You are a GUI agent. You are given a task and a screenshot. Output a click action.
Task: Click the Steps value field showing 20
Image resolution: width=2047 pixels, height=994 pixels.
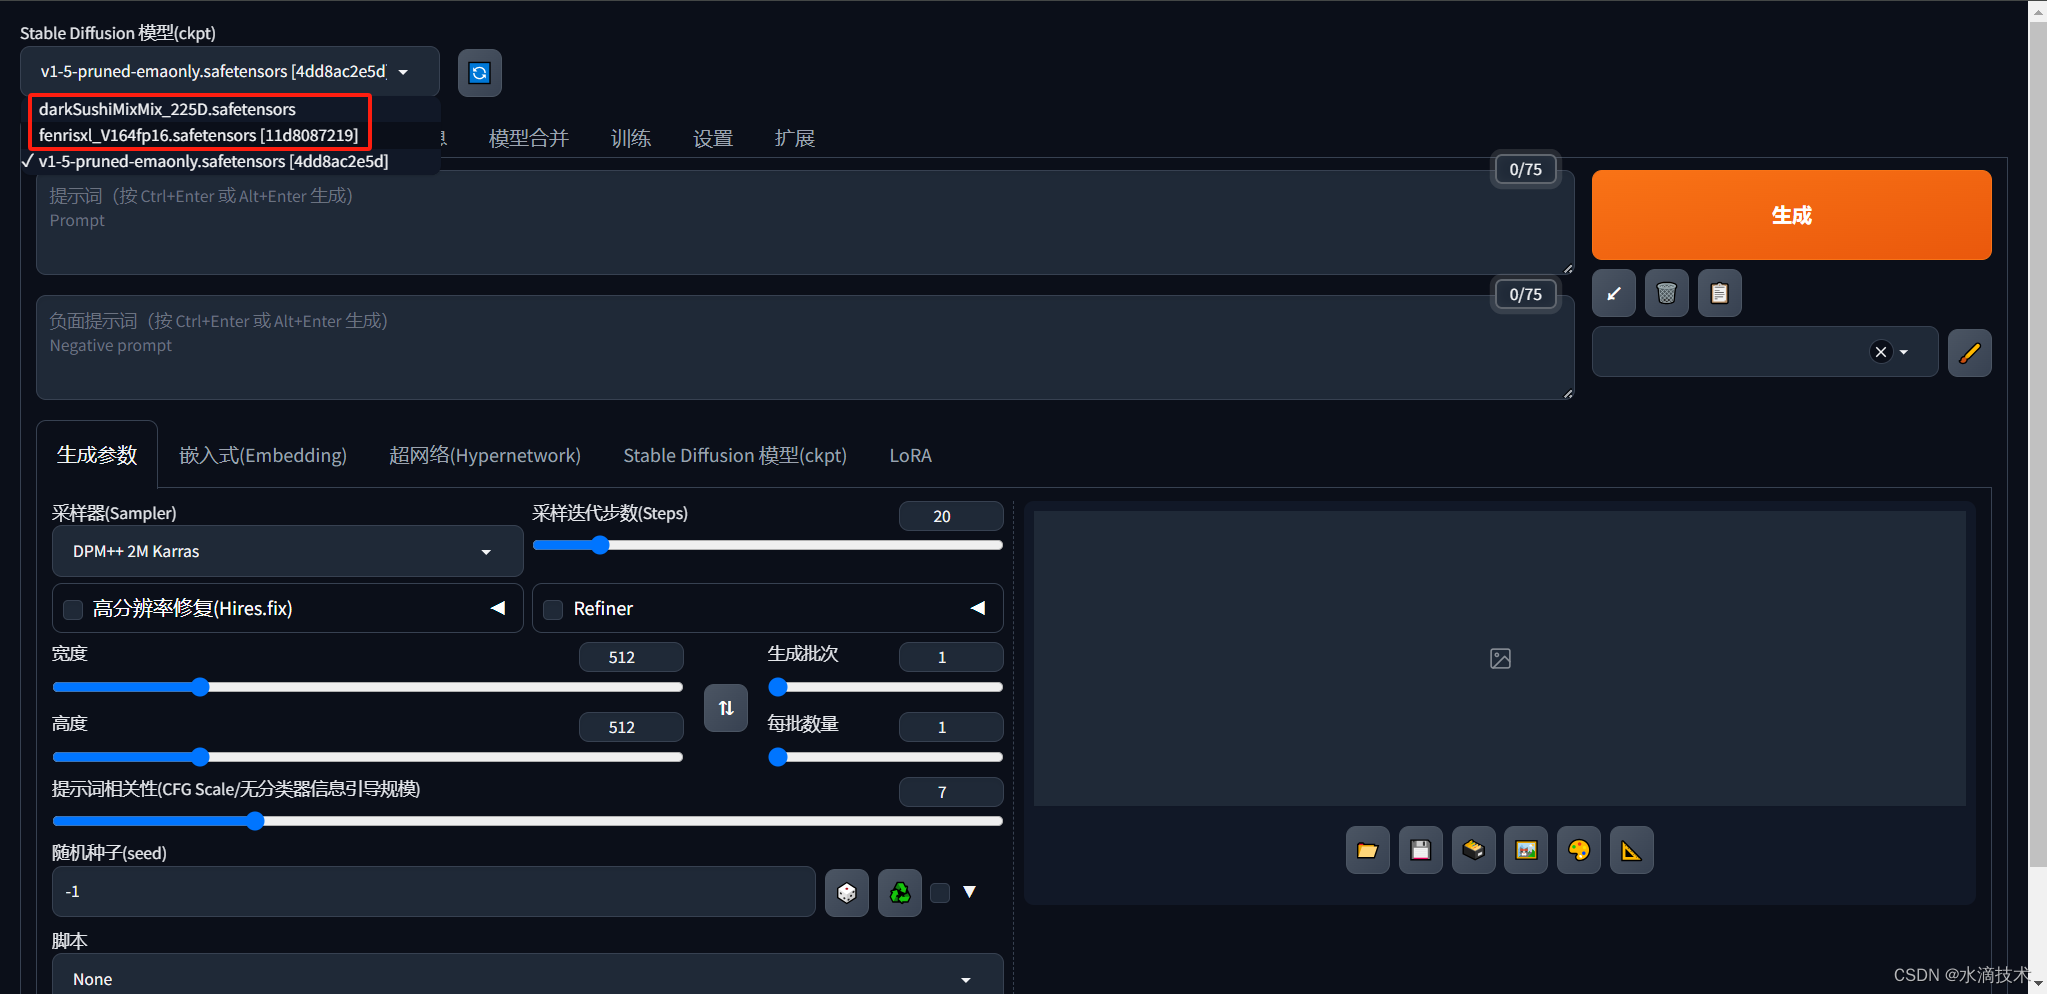coord(950,516)
